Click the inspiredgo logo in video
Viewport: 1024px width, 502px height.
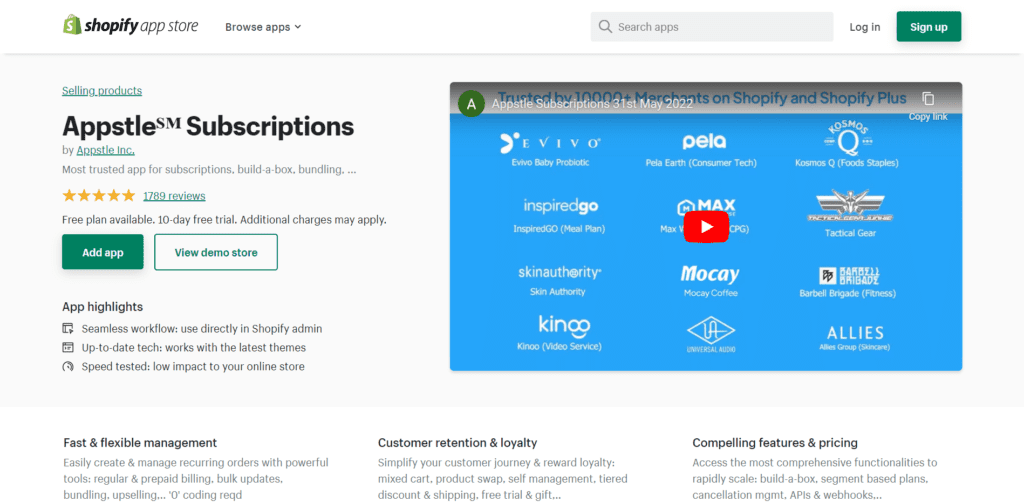560,207
